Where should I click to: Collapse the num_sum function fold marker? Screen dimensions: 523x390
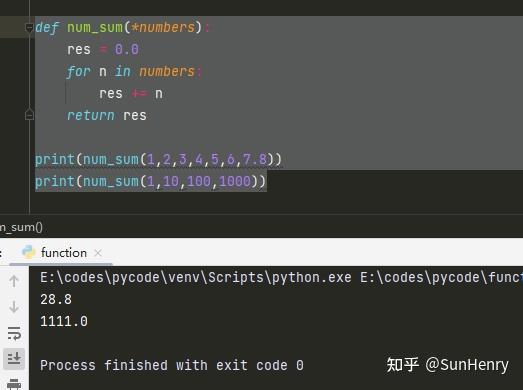click(x=29, y=27)
